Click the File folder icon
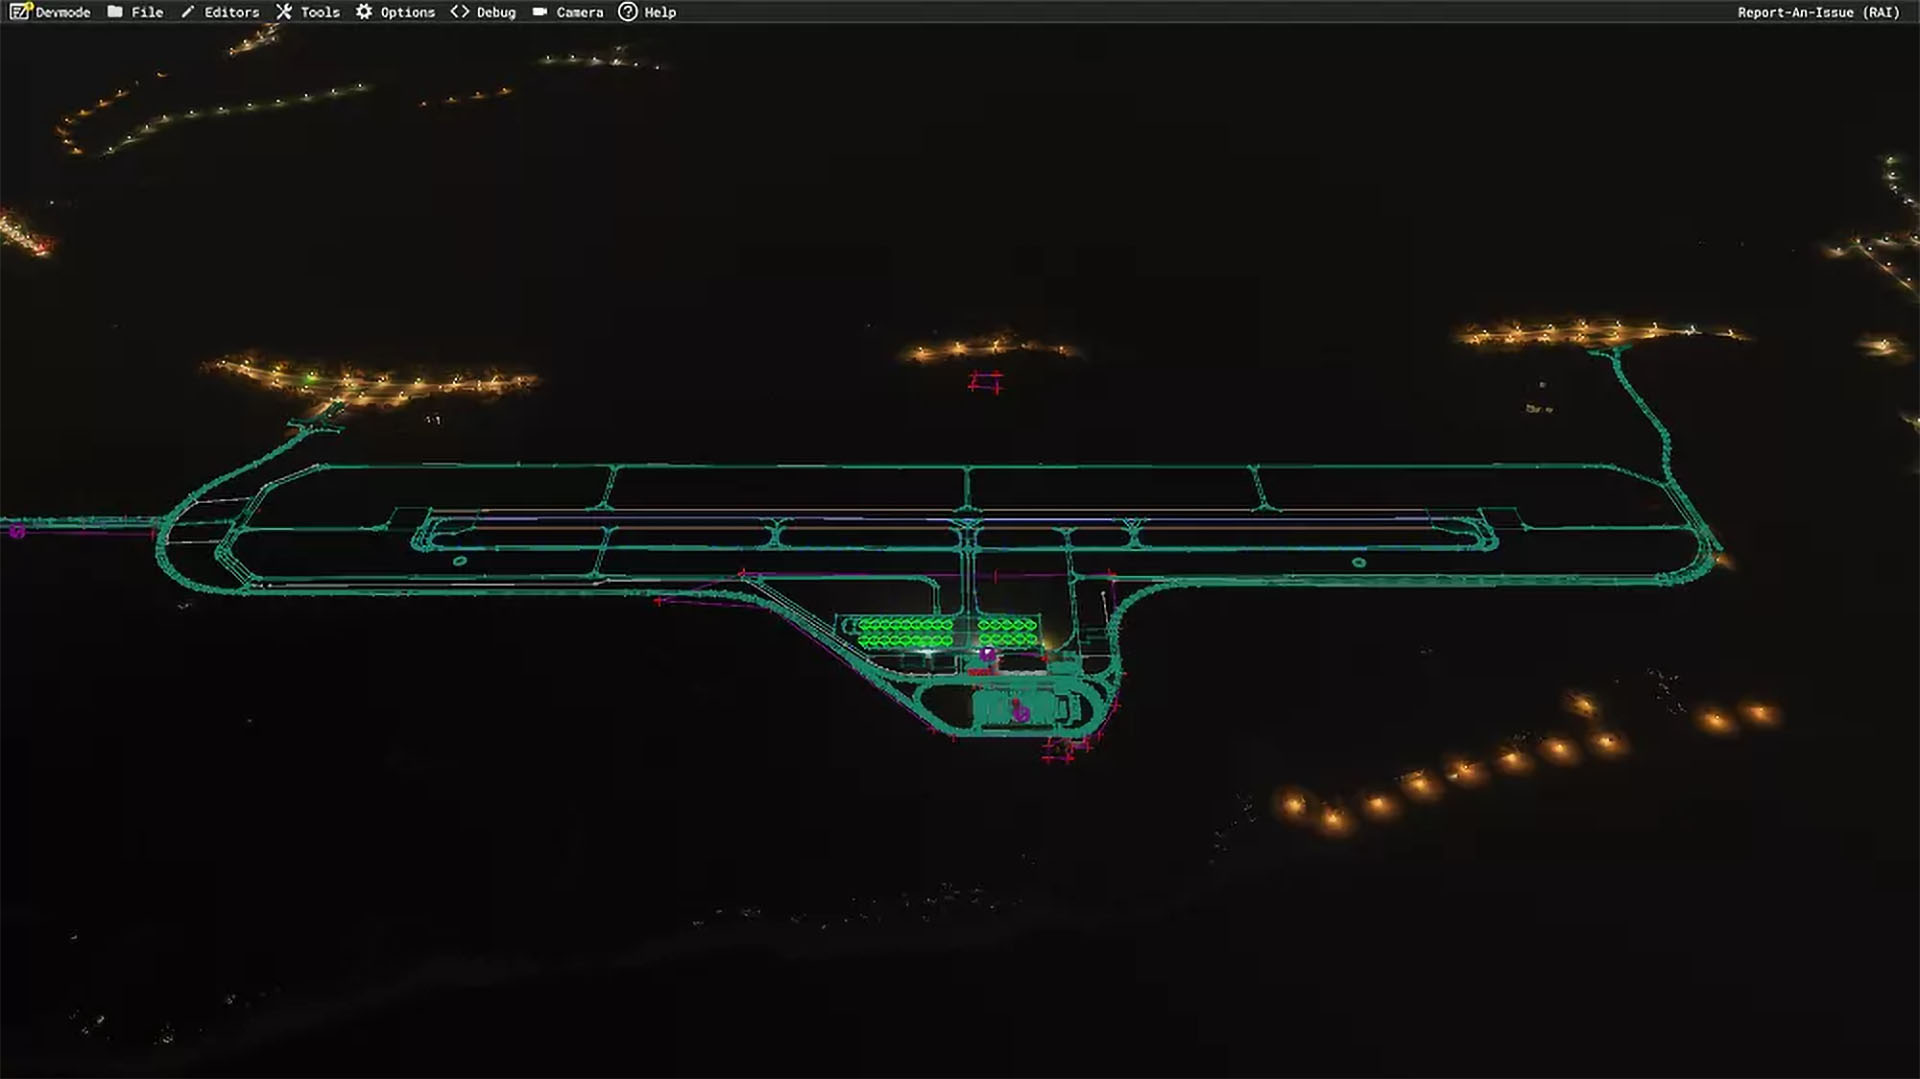The height and width of the screenshot is (1079, 1920). (x=115, y=12)
